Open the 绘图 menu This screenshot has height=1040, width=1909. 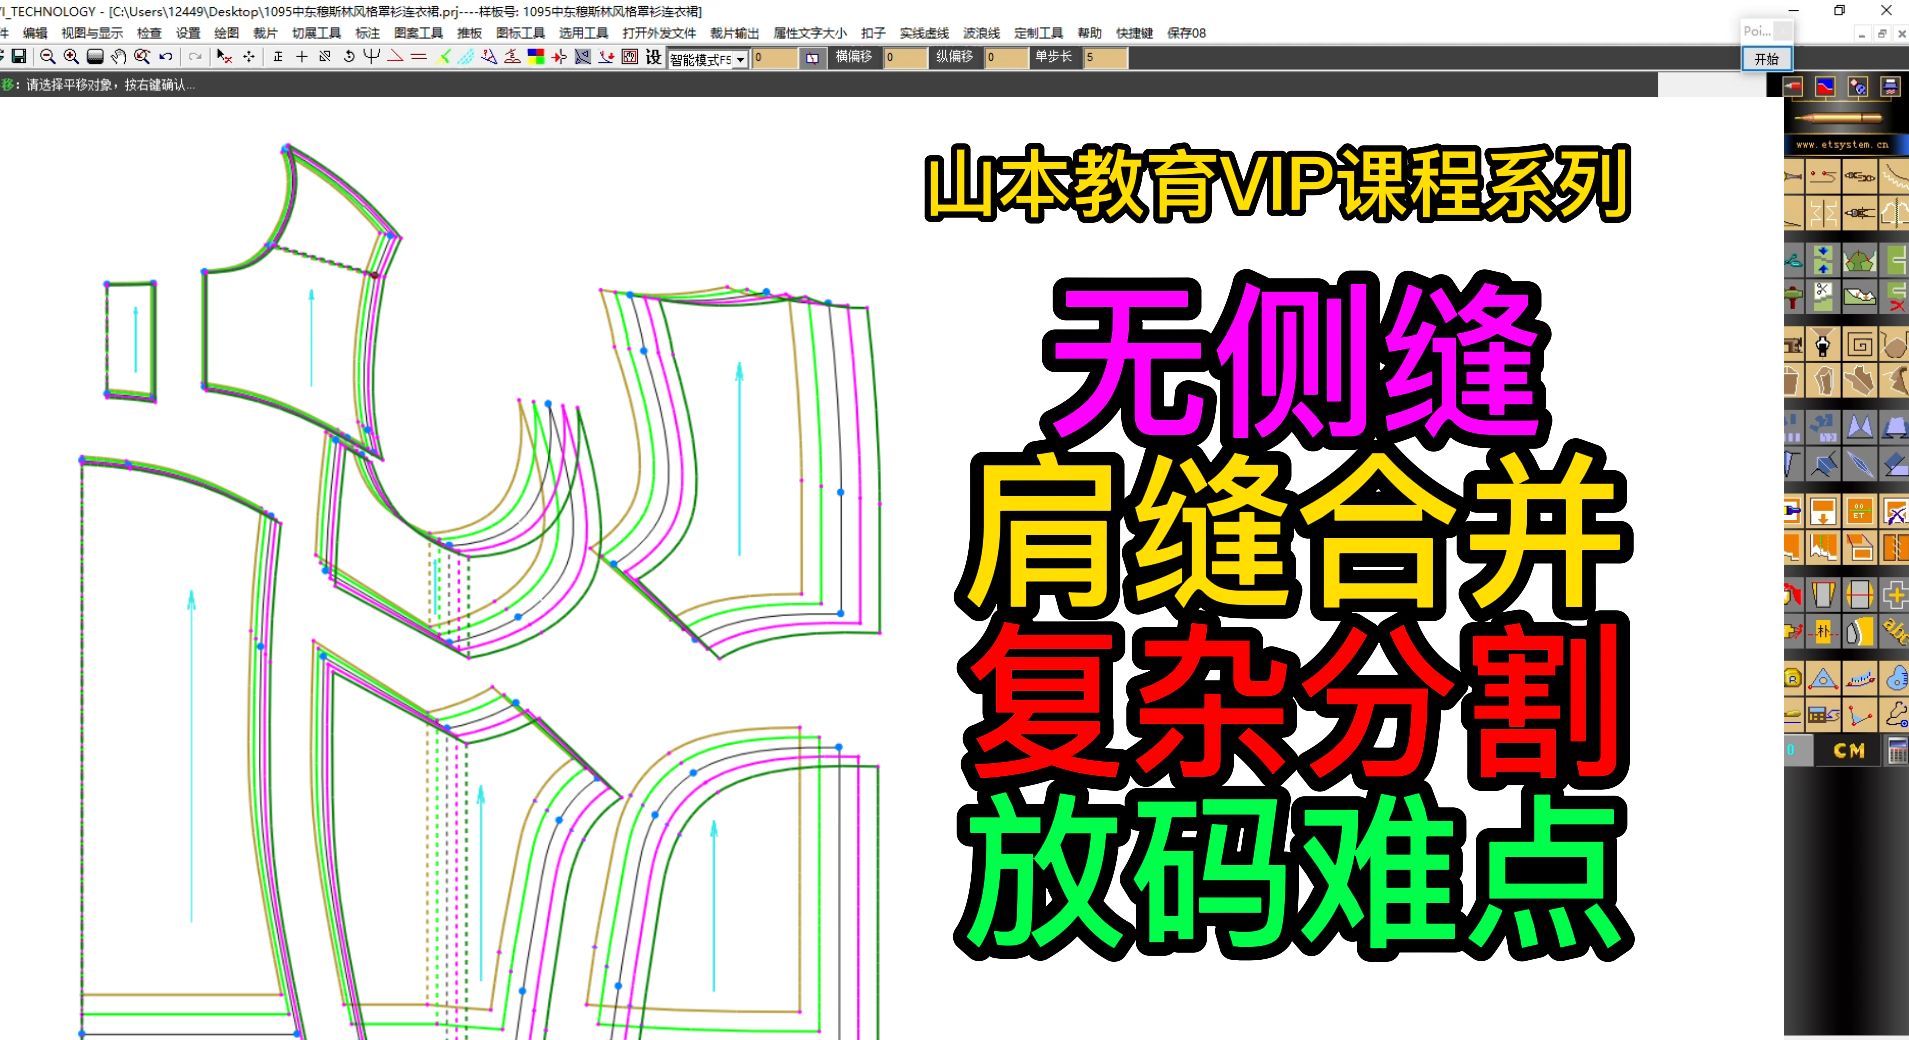point(227,33)
